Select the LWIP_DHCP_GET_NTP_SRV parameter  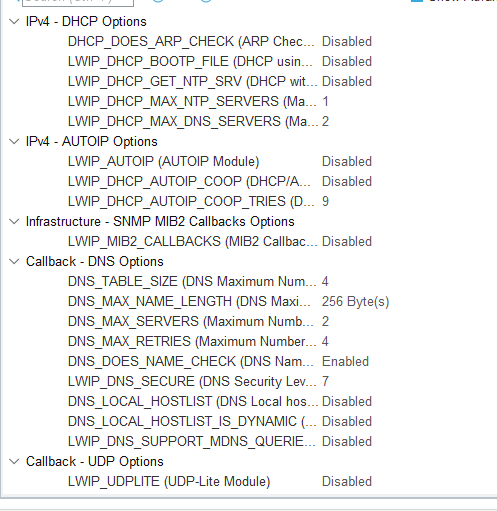click(192, 82)
